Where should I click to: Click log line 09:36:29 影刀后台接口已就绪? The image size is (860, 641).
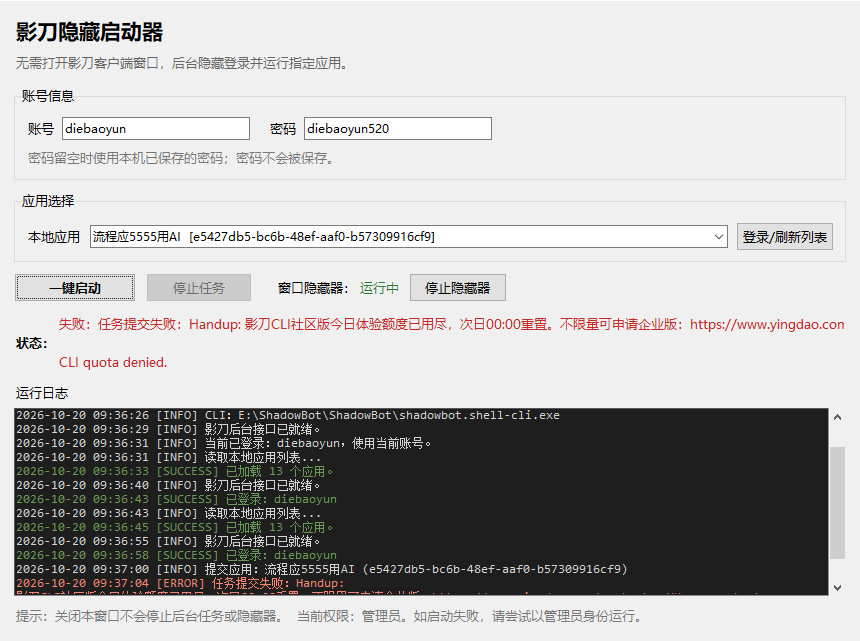(x=168, y=429)
